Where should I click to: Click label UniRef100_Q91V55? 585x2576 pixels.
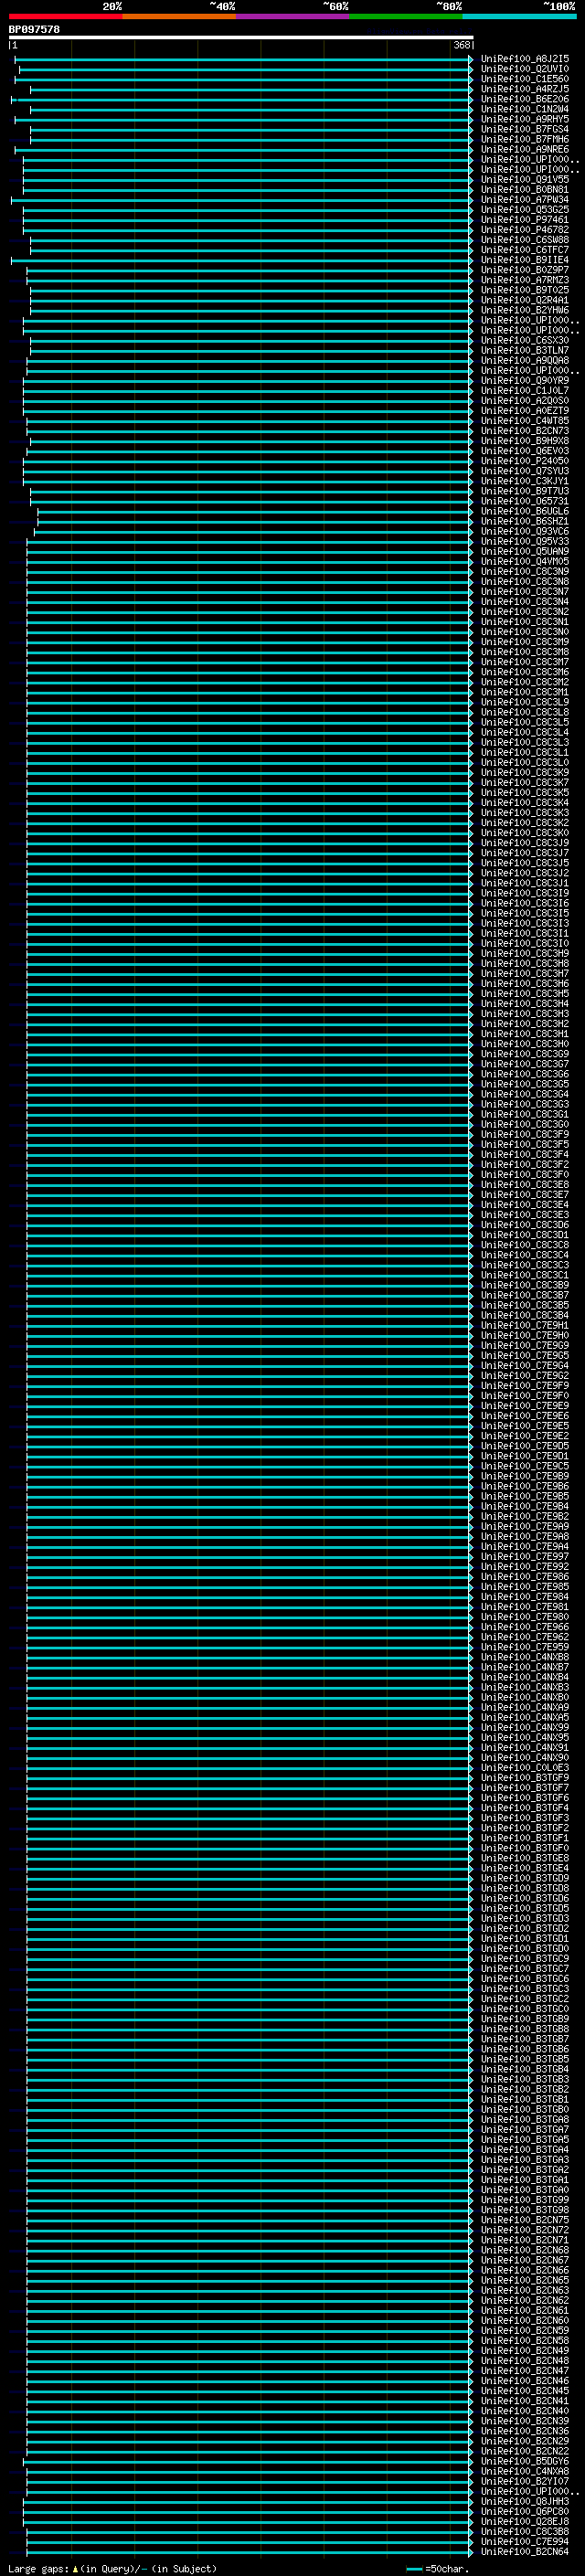[525, 179]
